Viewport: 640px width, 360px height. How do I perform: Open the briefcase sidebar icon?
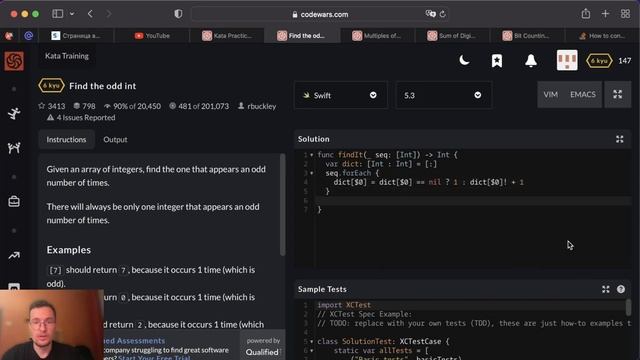tap(14, 201)
